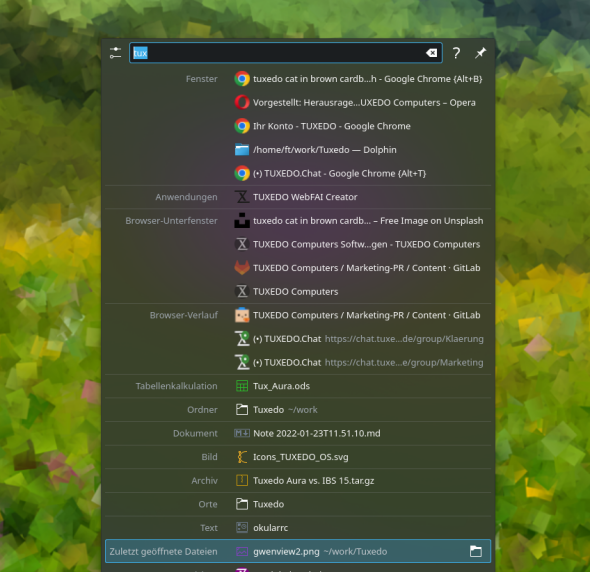
Task: Open TUXEDO.Chat Marketing group history entry
Action: click(x=298, y=362)
